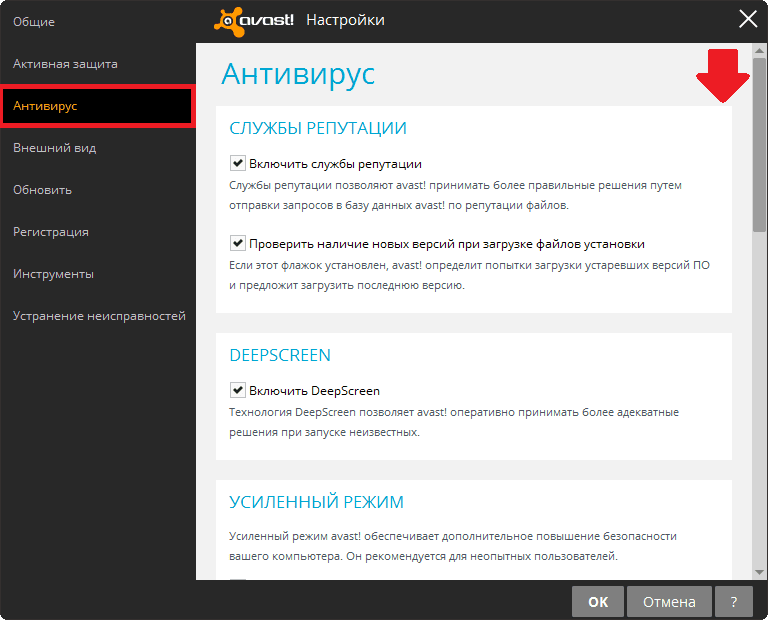768x620 pixels.
Task: Click the УСИЛЕННЫЙ РЕЖИМ heading
Action: pyautogui.click(x=316, y=502)
